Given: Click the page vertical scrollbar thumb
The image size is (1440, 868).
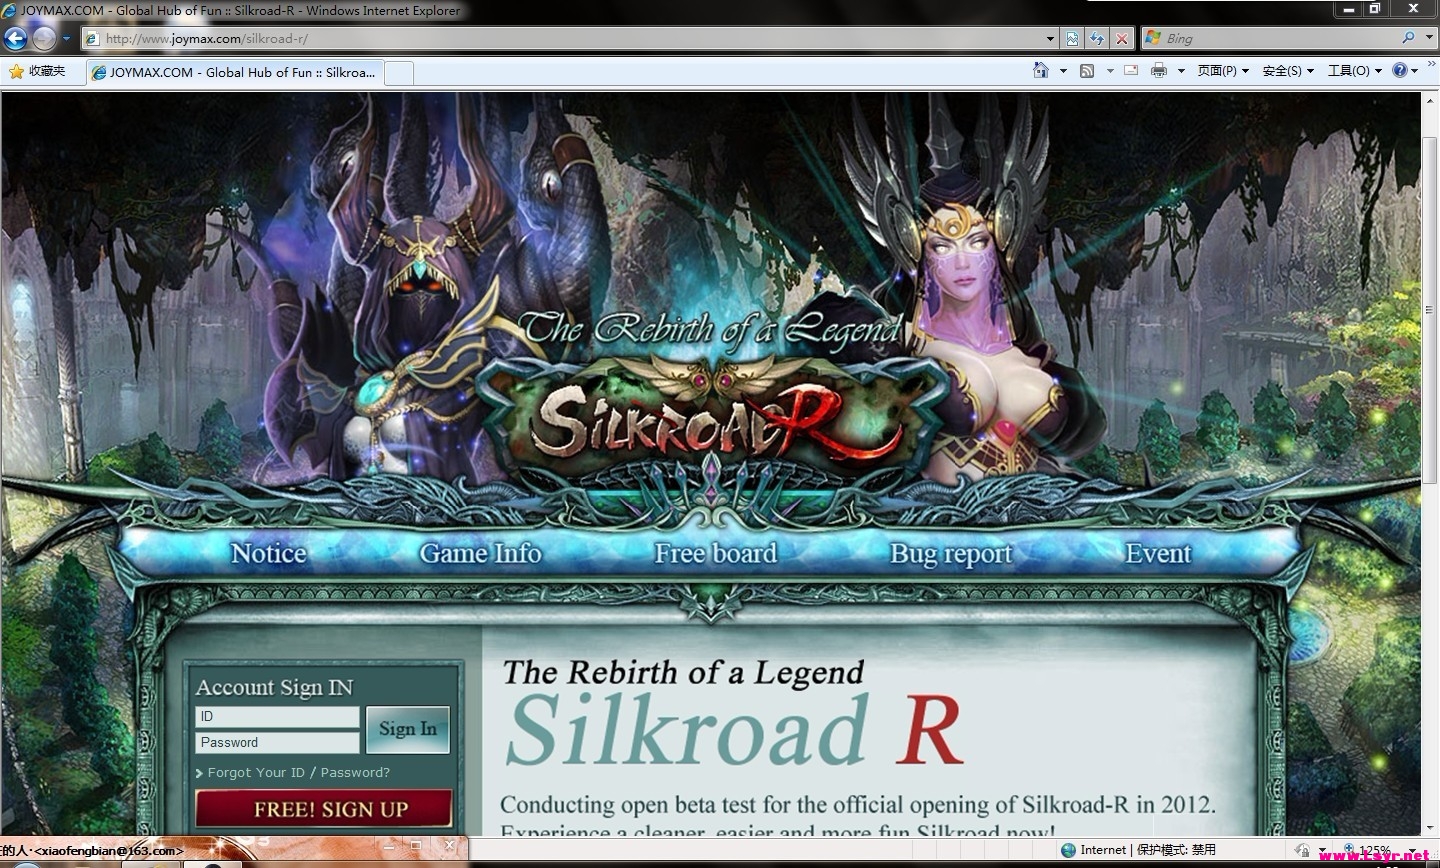Looking at the screenshot, I should (1428, 310).
